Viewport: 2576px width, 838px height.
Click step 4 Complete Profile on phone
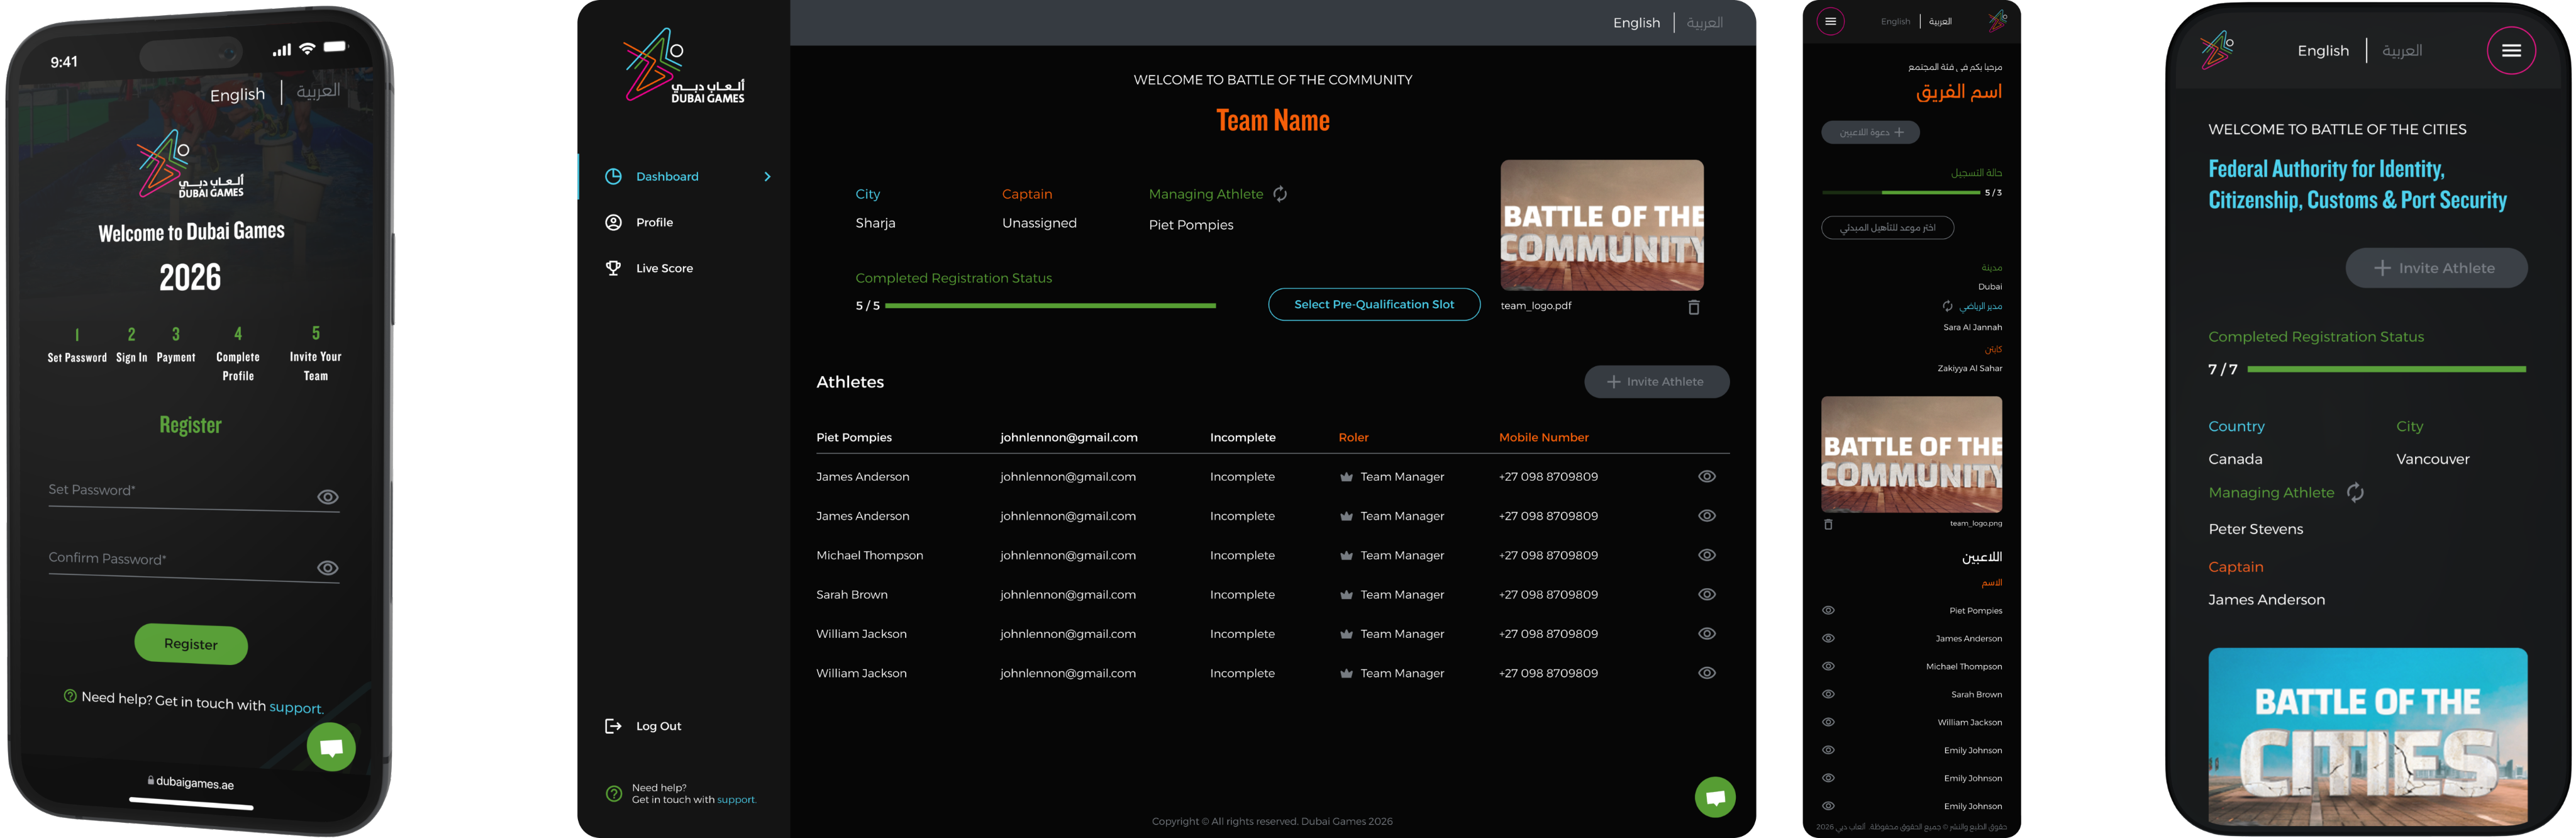[x=238, y=354]
